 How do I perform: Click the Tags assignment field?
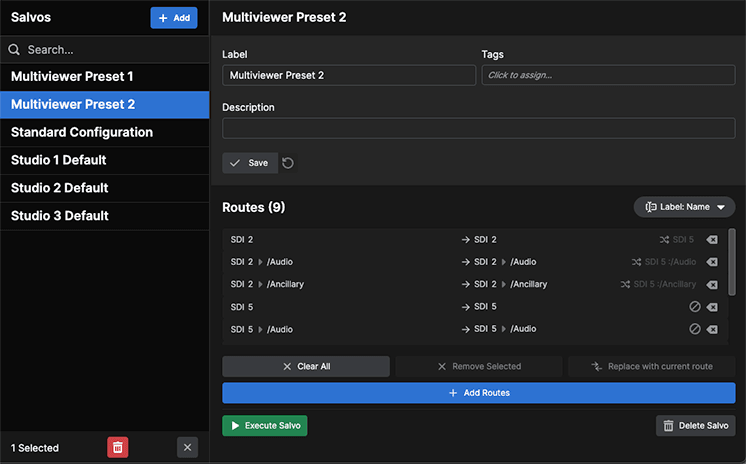[x=608, y=75]
